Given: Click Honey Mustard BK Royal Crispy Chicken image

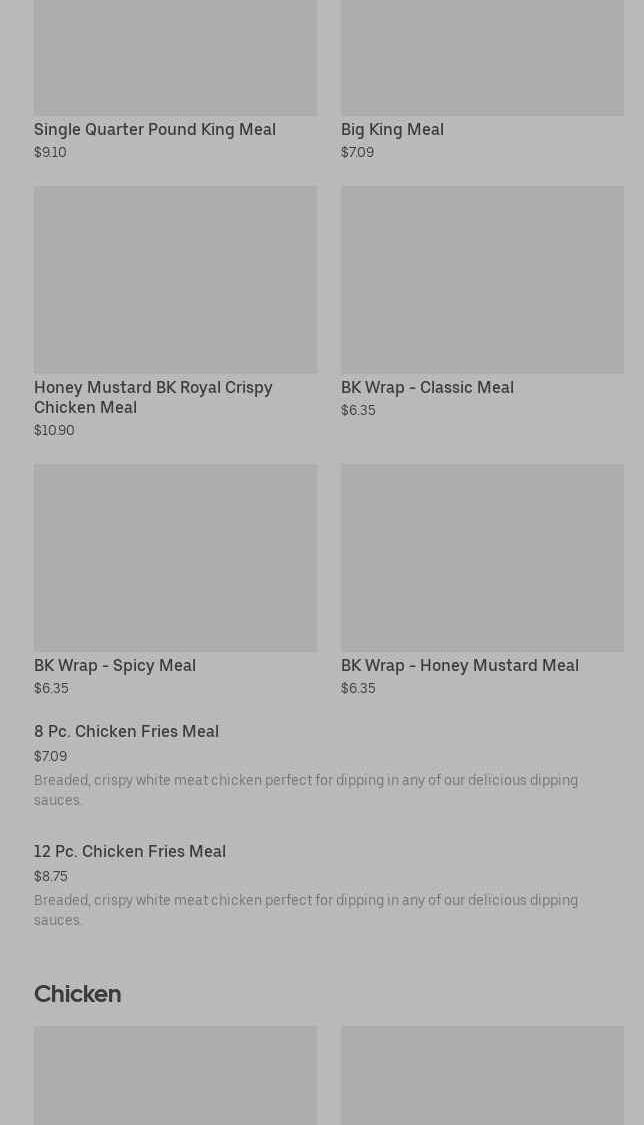Looking at the screenshot, I should click(x=175, y=279).
